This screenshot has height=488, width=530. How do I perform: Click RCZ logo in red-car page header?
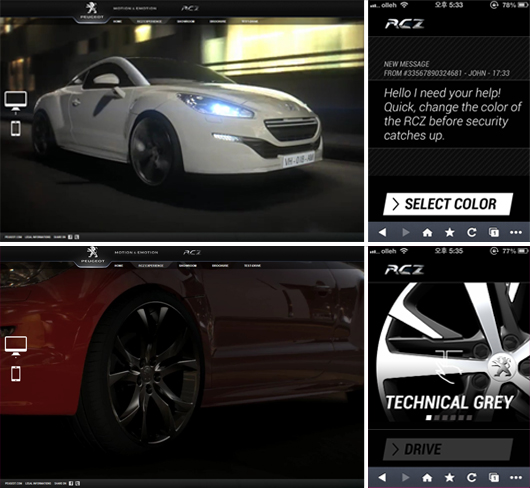tap(192, 252)
